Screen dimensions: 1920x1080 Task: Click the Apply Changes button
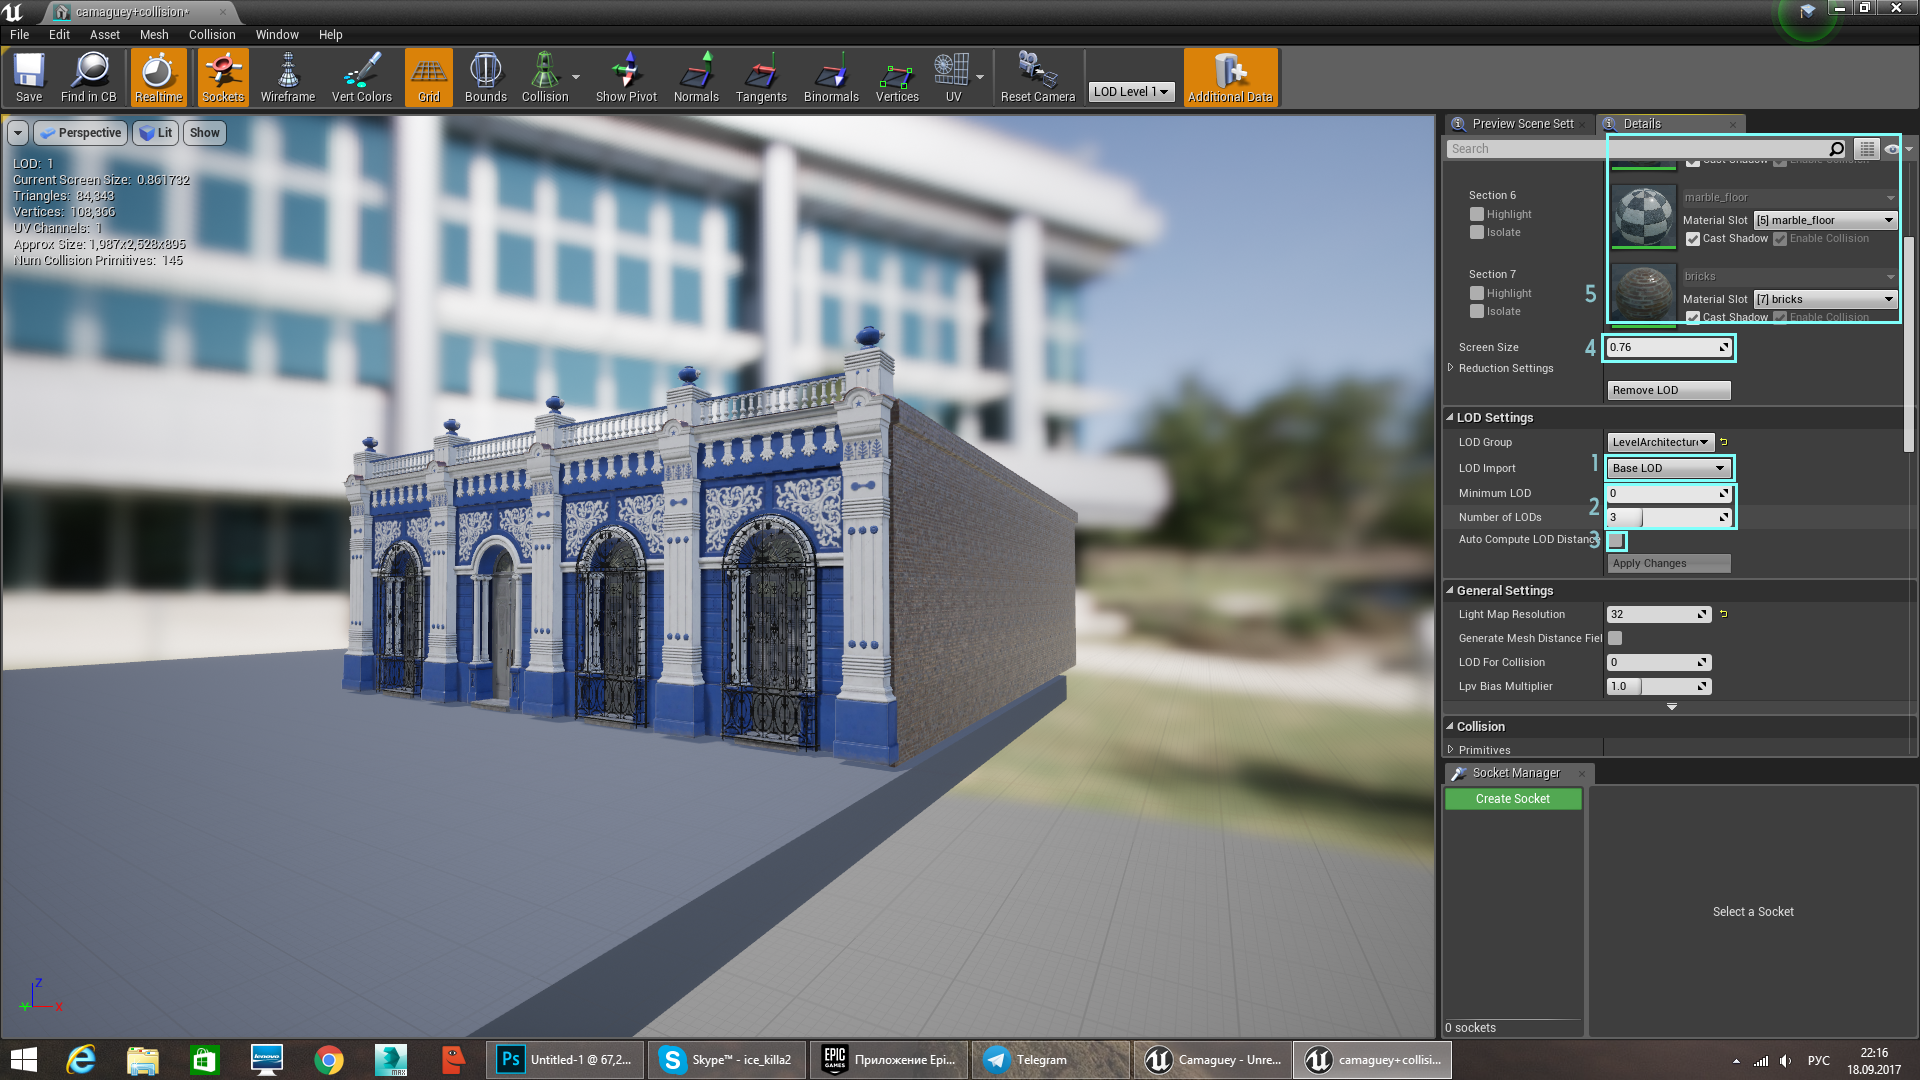click(x=1665, y=563)
